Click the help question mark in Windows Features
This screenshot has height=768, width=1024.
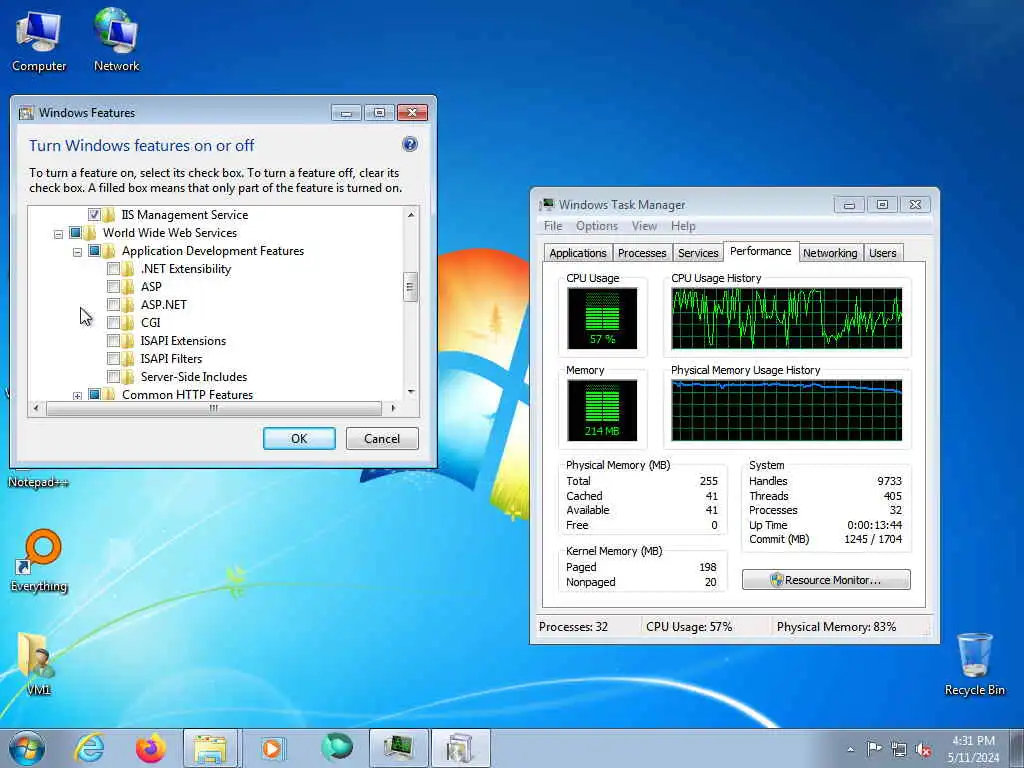(x=409, y=144)
